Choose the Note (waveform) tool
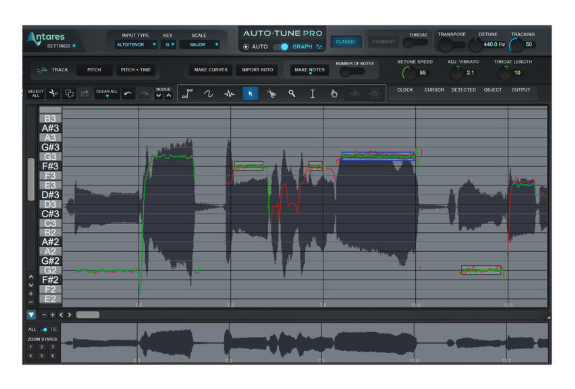 coord(230,94)
